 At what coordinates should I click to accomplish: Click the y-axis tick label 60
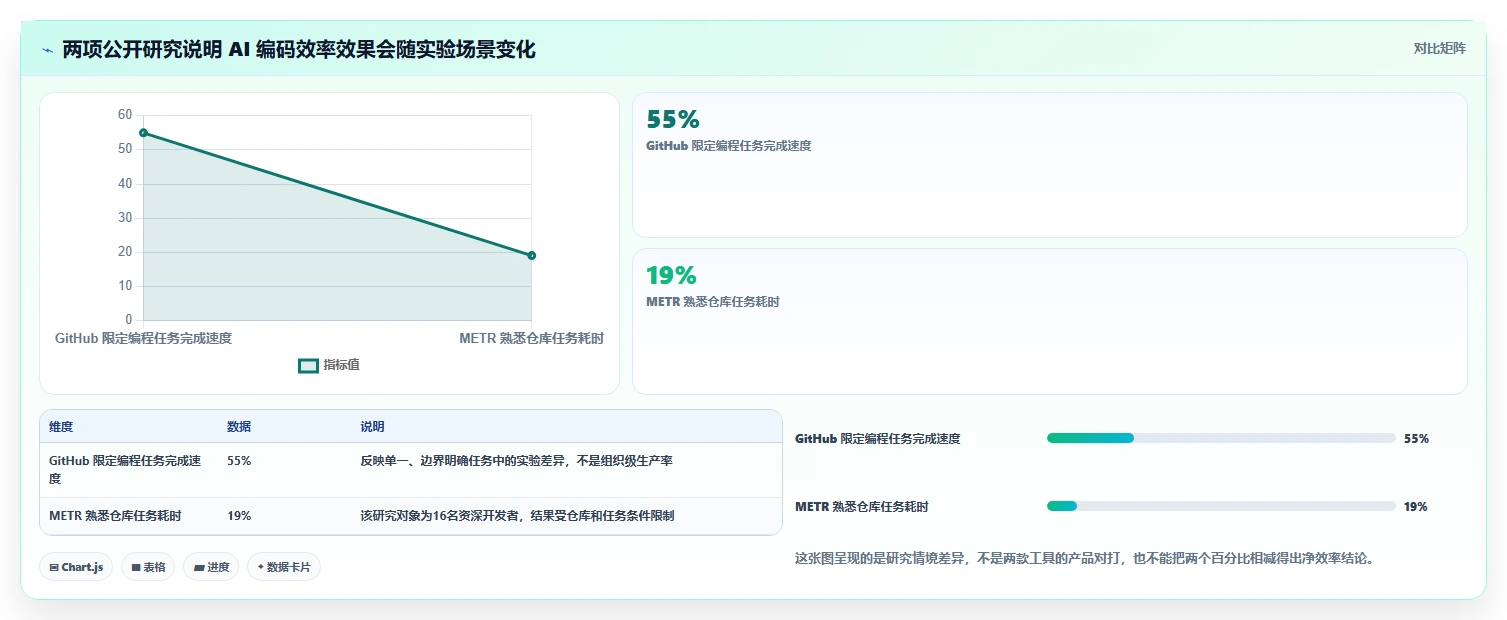[x=125, y=115]
